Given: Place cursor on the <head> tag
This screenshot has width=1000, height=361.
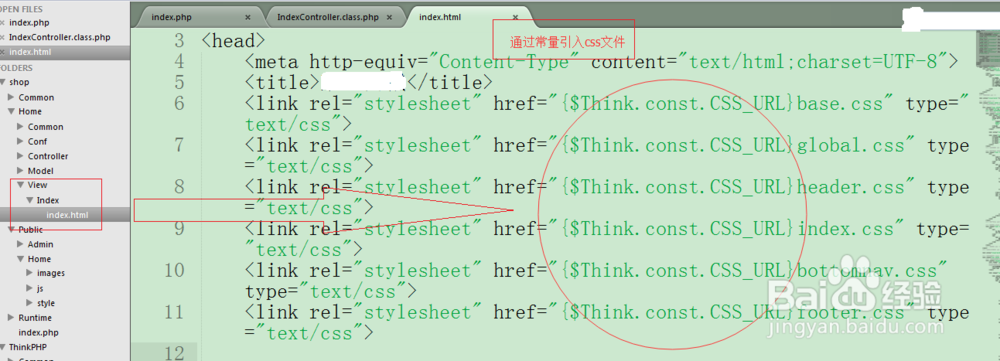Looking at the screenshot, I should pos(233,41).
